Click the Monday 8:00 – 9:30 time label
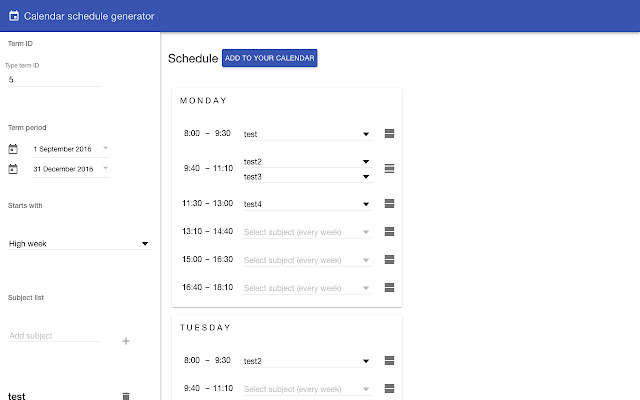The image size is (640, 400). coord(207,133)
